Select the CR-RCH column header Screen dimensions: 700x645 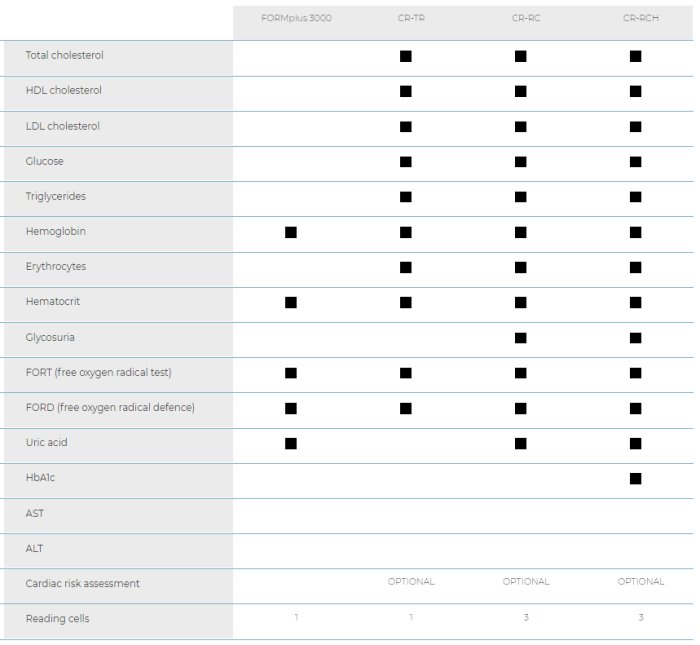click(641, 18)
